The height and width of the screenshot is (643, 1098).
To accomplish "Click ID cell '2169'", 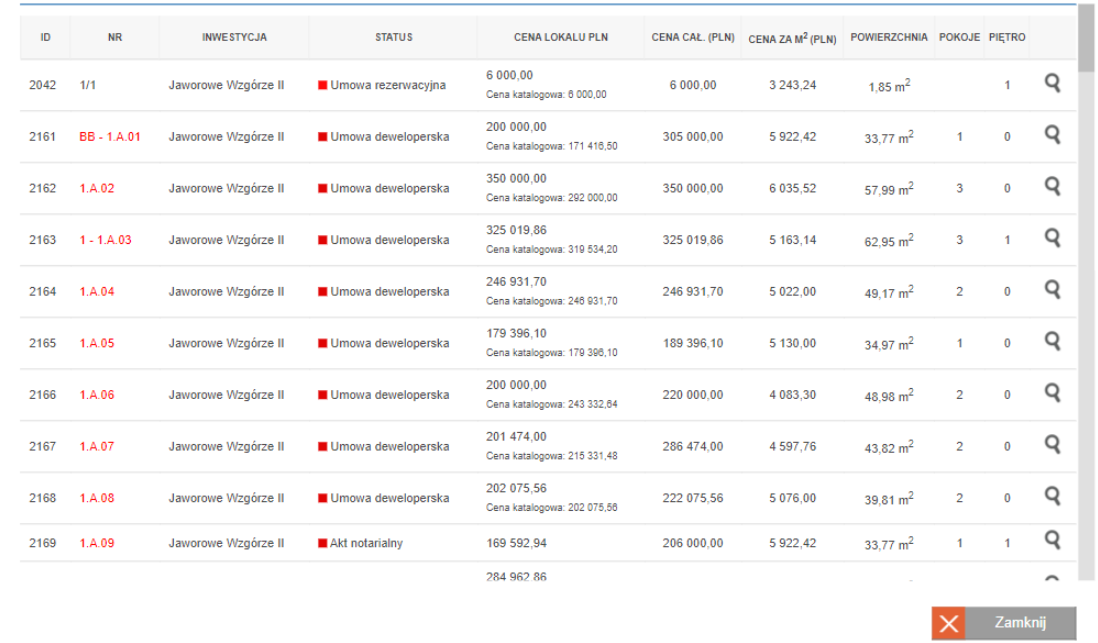I will tap(42, 543).
